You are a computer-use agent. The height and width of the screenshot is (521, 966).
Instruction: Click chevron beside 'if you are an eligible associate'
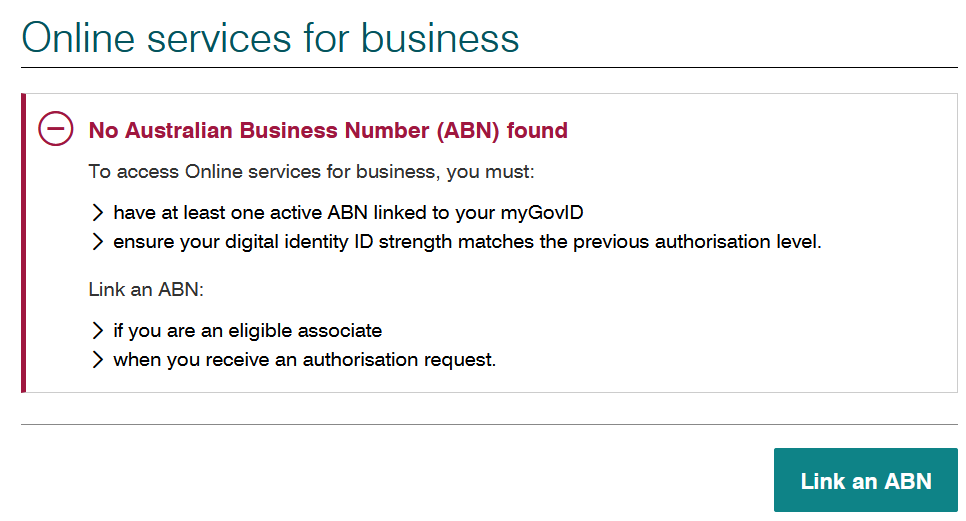pos(97,331)
